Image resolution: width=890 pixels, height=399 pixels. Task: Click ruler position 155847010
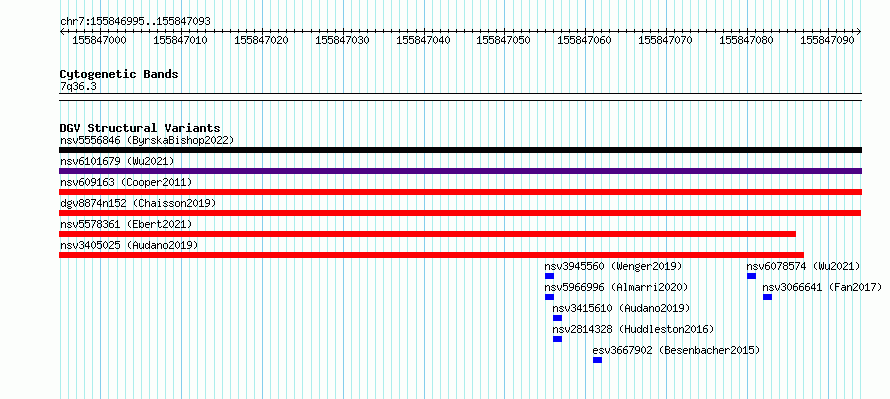coord(180,40)
